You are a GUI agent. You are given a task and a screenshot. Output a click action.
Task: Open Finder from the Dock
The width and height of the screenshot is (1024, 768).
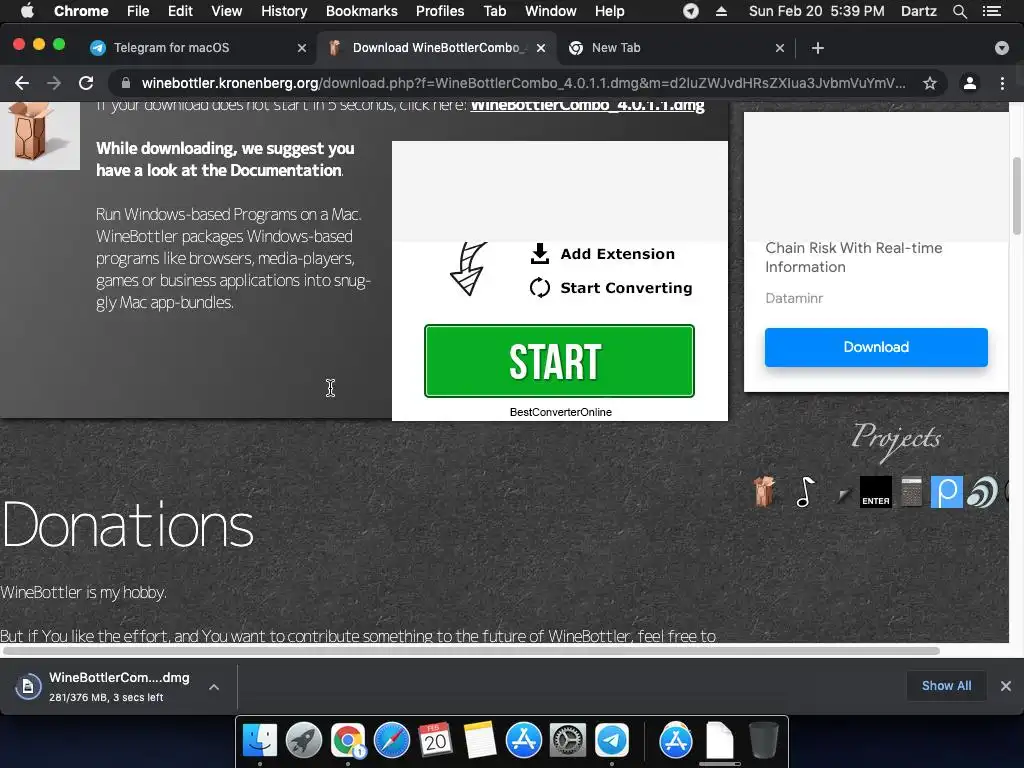(x=260, y=741)
